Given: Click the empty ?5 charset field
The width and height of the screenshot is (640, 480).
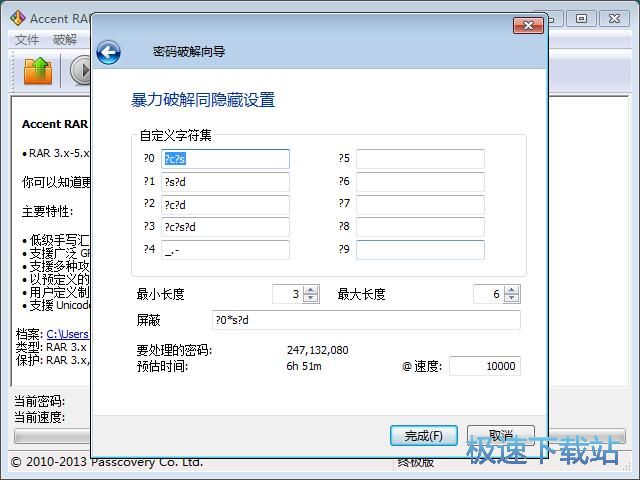Looking at the screenshot, I should pos(420,159).
